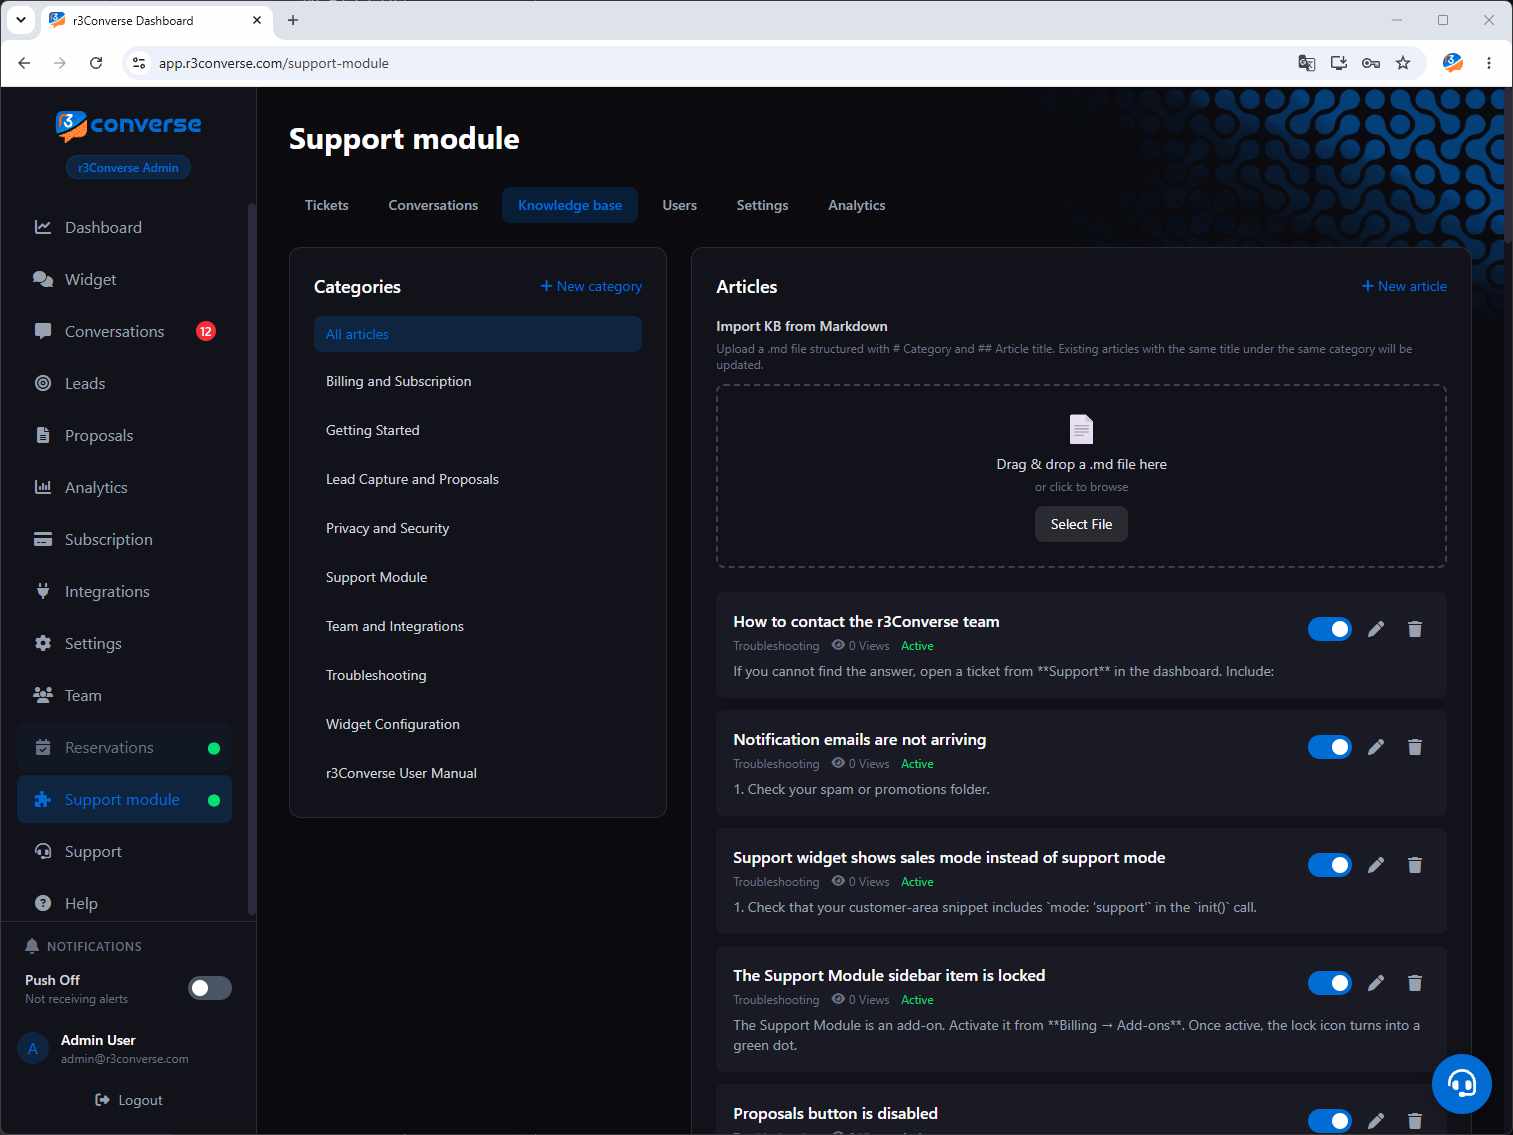The height and width of the screenshot is (1135, 1513).
Task: View site information icon in address bar
Action: click(x=139, y=63)
